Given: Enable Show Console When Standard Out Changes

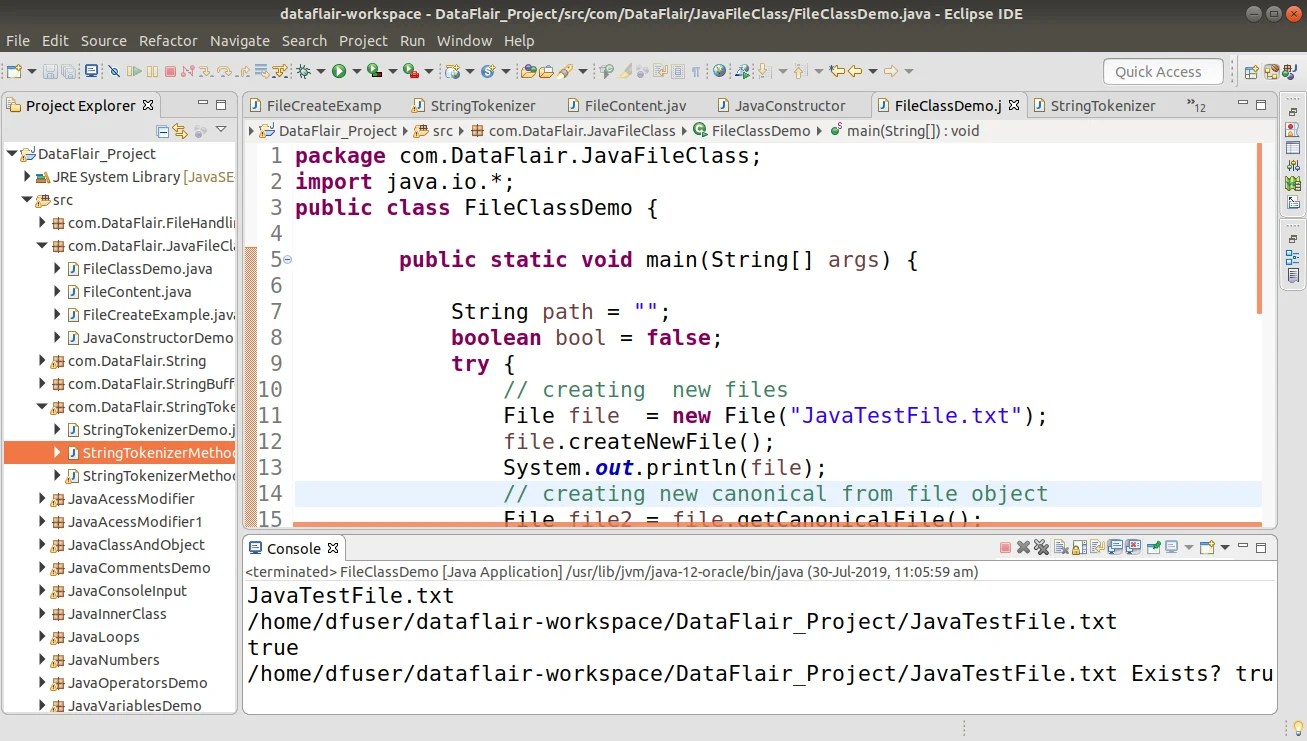Looking at the screenshot, I should click(1115, 547).
